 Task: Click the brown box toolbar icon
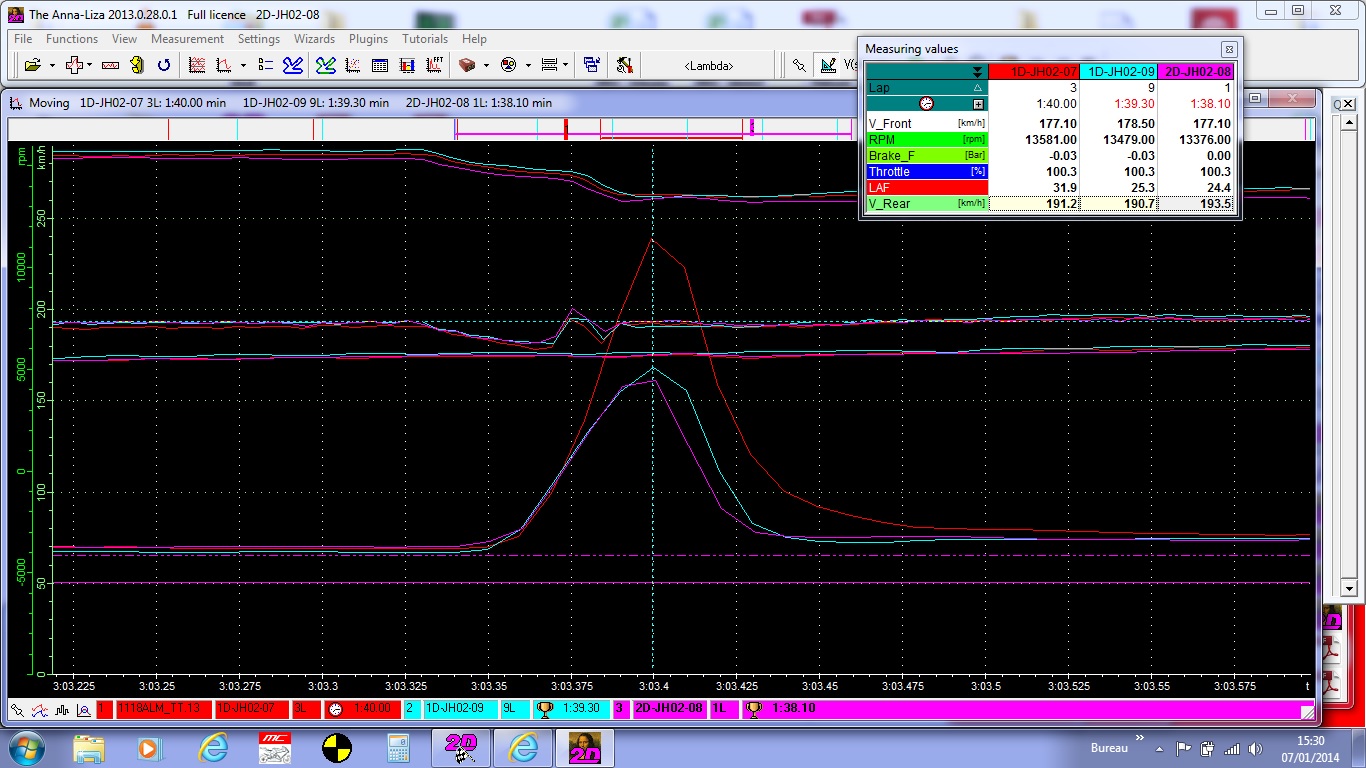(x=467, y=65)
